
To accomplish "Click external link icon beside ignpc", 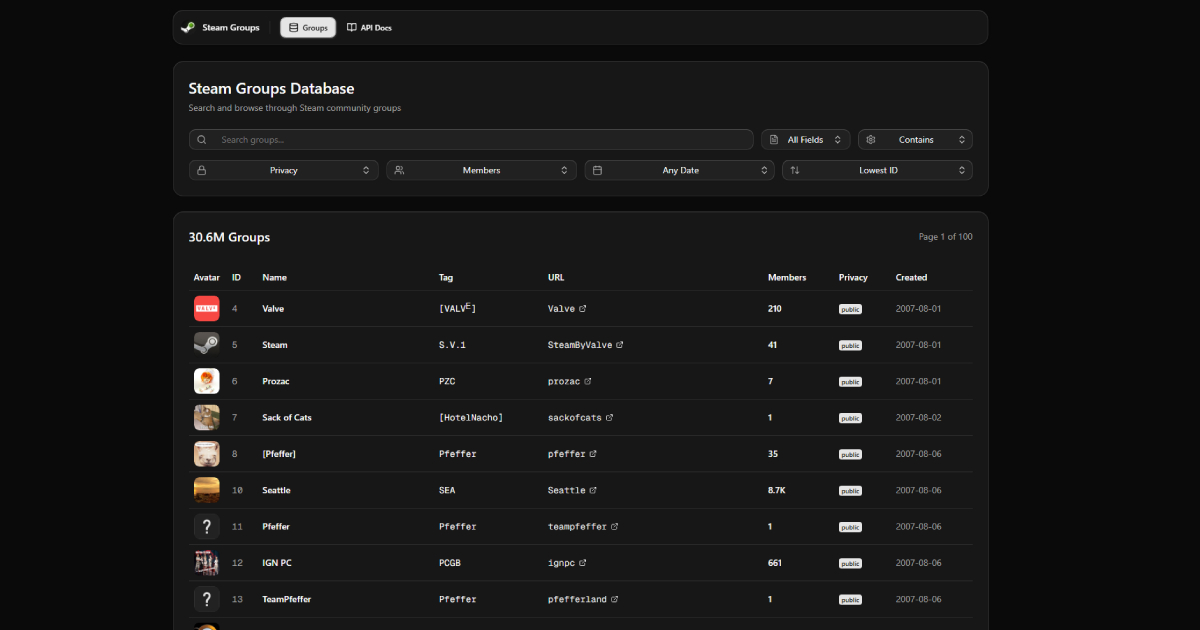I will tap(583, 563).
